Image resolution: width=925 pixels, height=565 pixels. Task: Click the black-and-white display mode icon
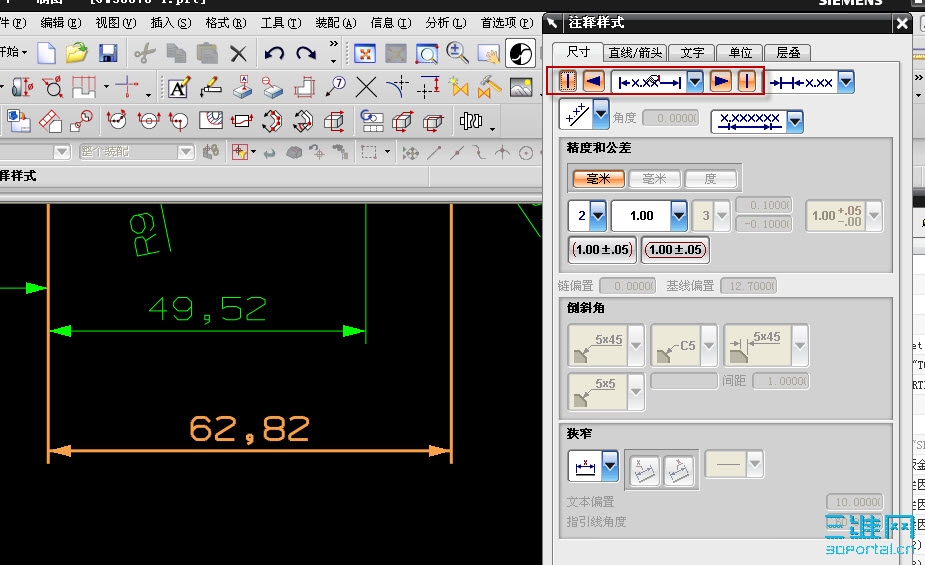point(520,54)
